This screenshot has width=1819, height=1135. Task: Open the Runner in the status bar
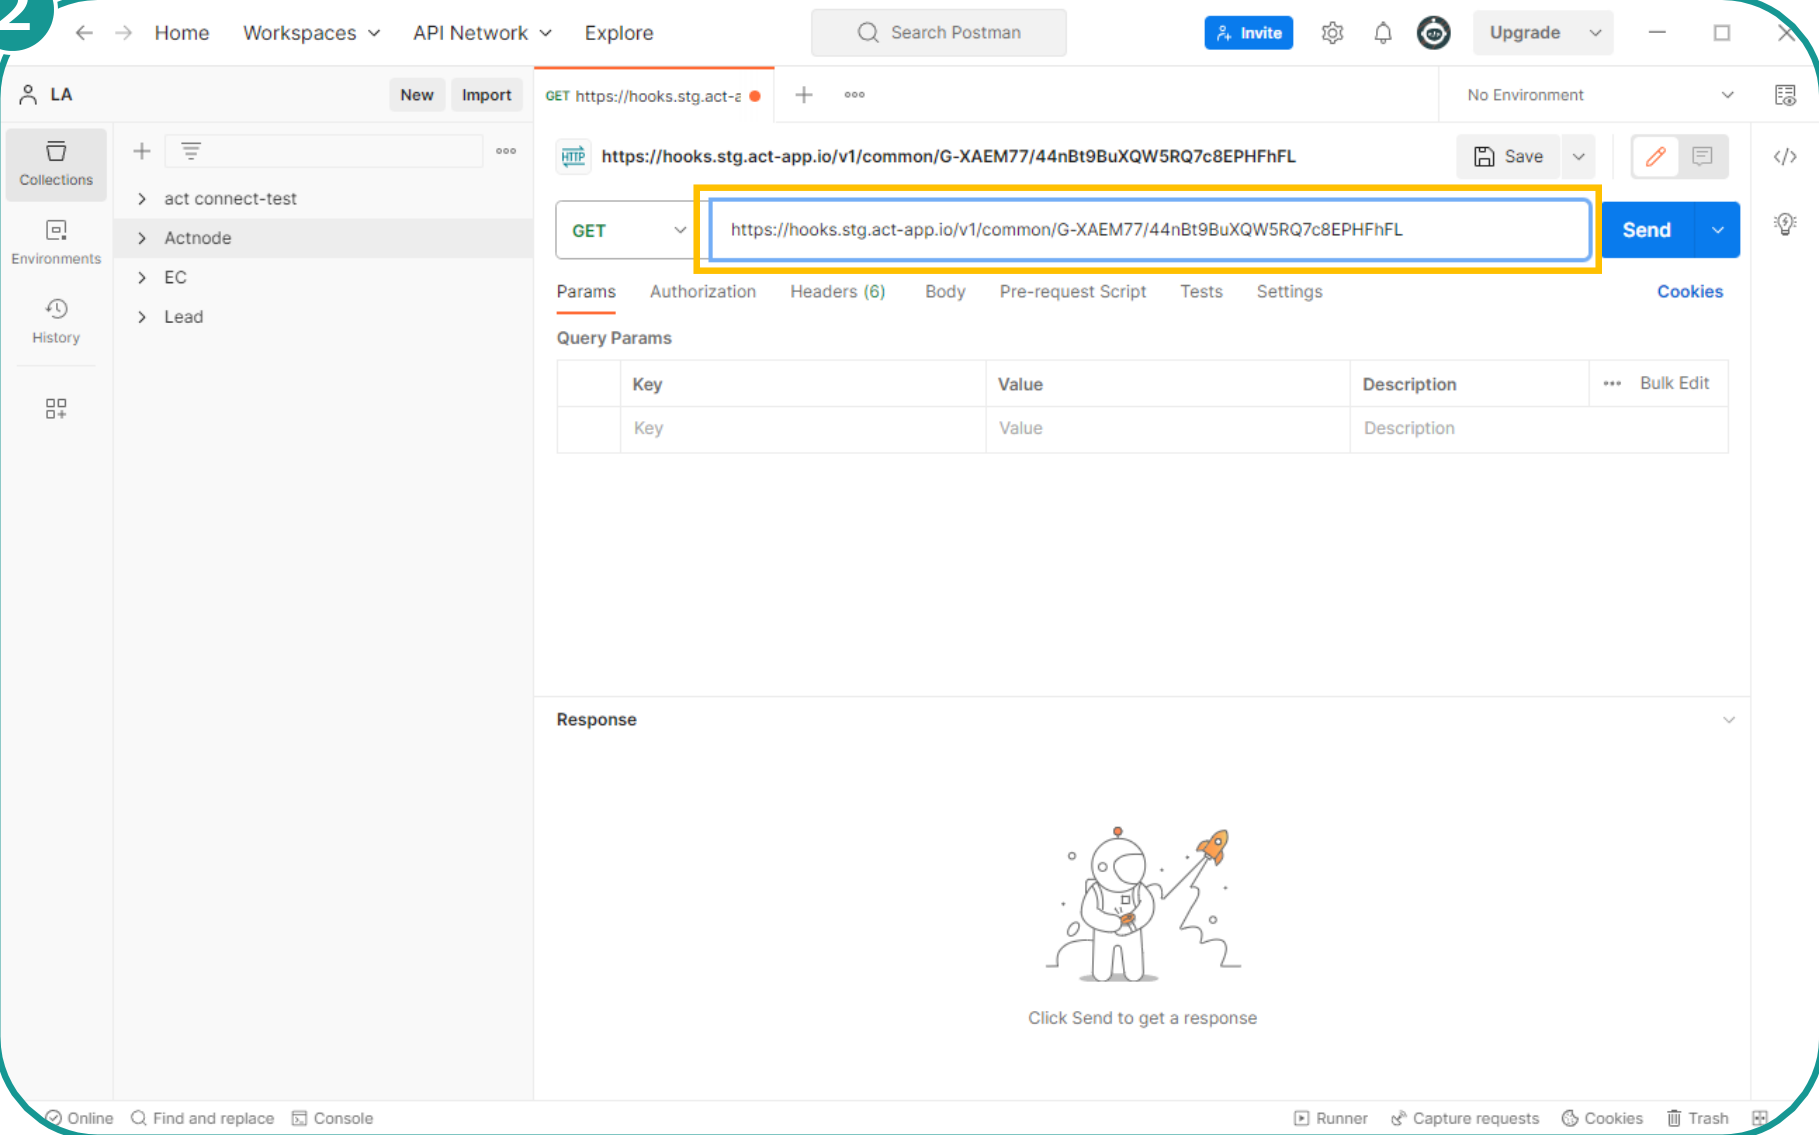pos(1331,1118)
